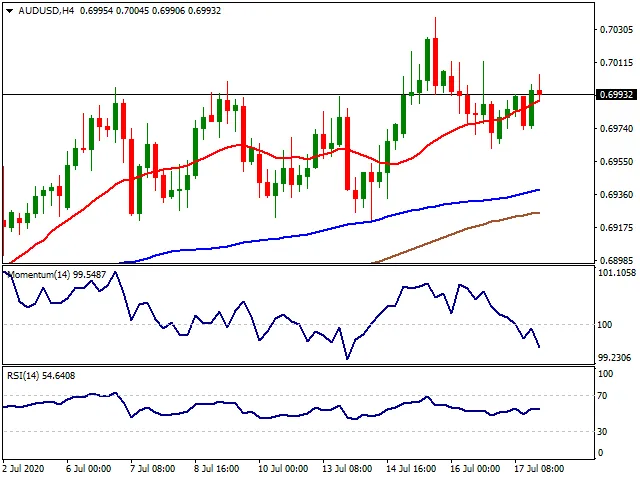Click the 14 Jul 16:00 time label
The height and width of the screenshot is (480, 640).
[x=411, y=468]
